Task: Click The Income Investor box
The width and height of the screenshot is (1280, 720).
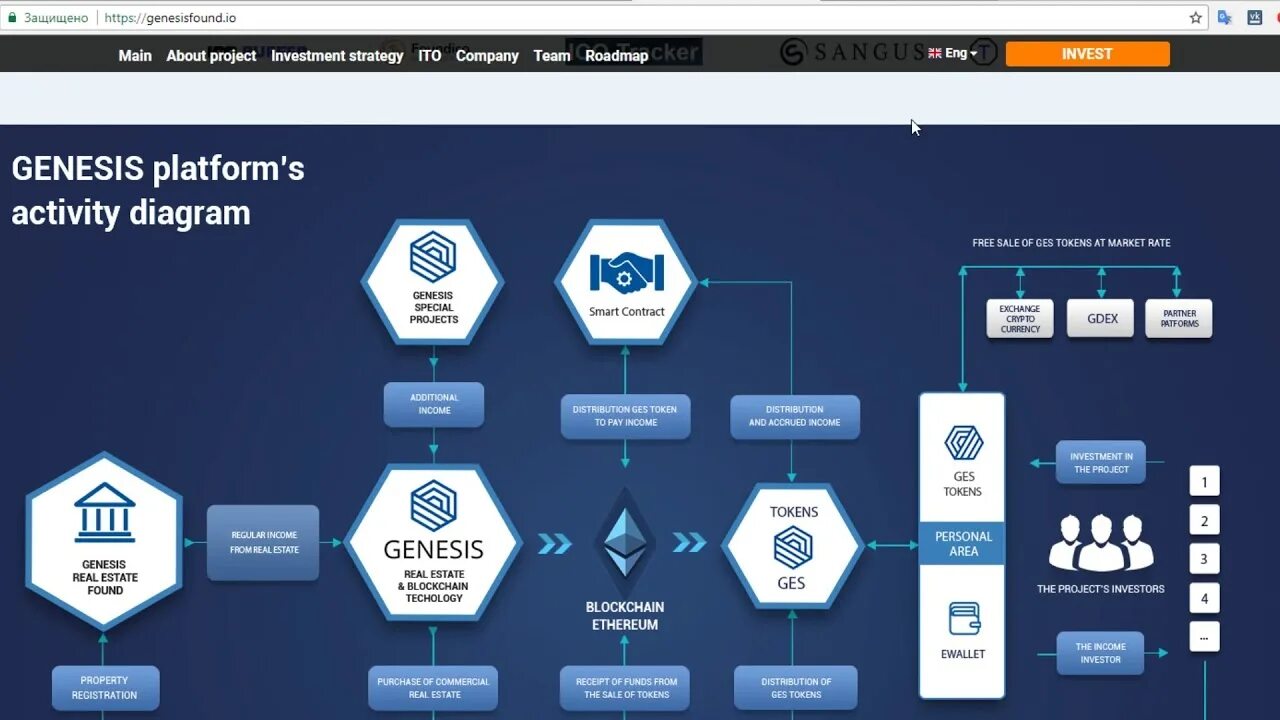Action: pos(1101,653)
